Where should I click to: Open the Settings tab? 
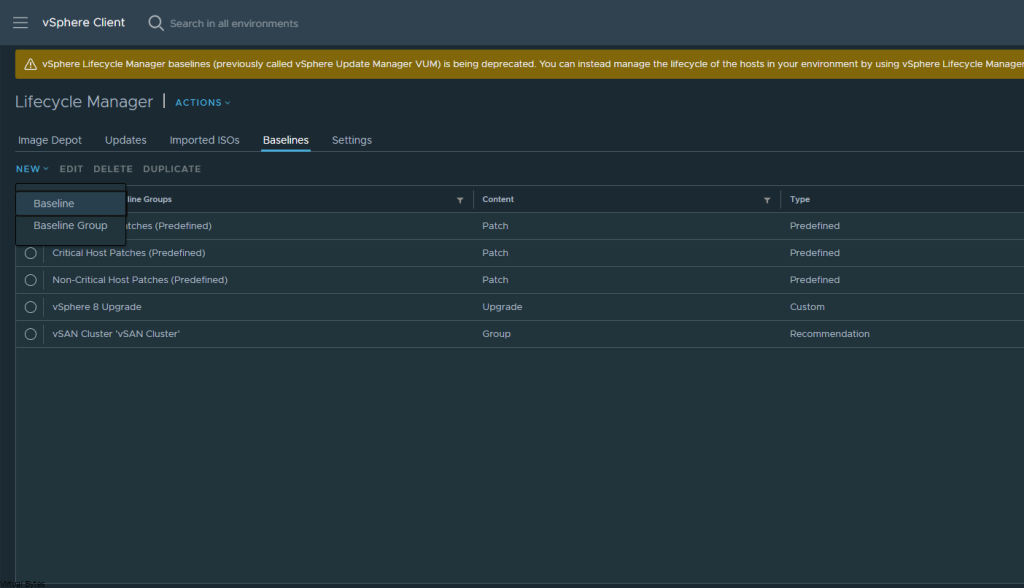pos(351,140)
